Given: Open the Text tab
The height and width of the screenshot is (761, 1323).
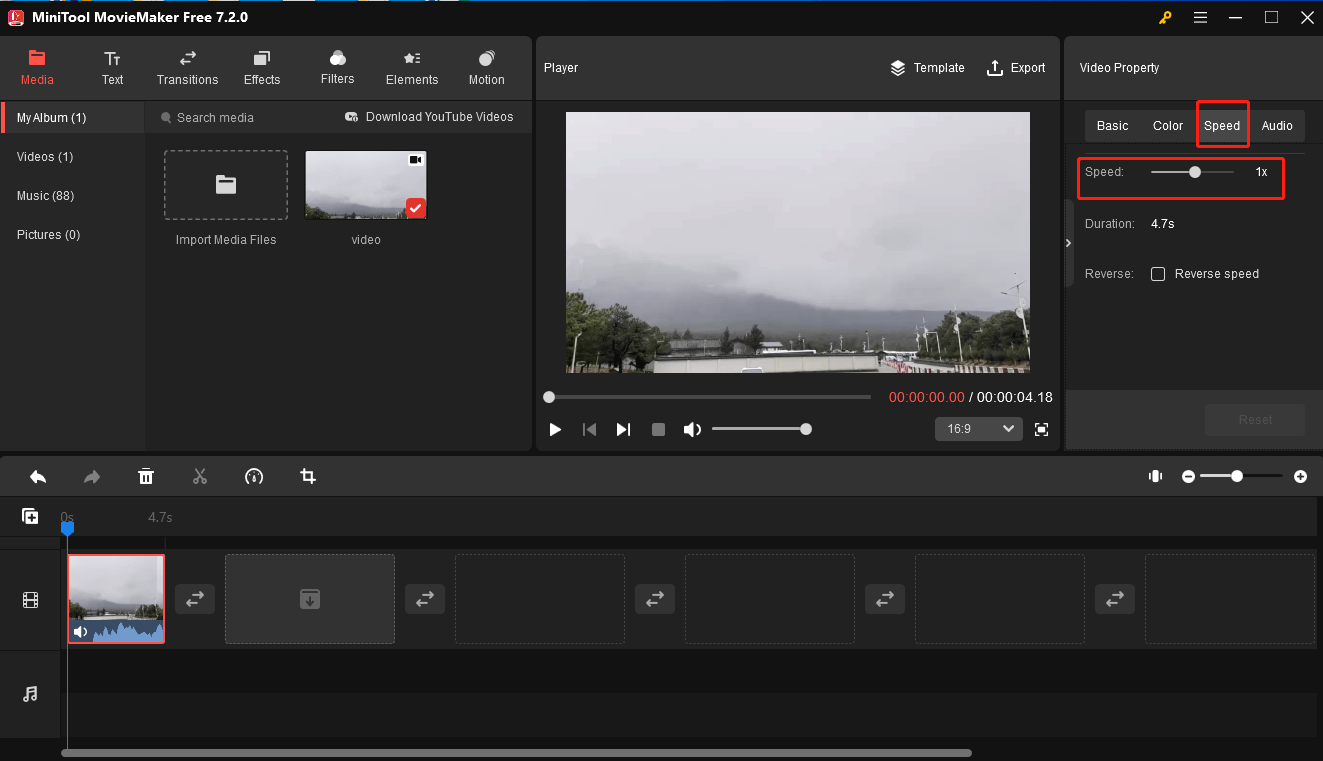Looking at the screenshot, I should click(112, 67).
